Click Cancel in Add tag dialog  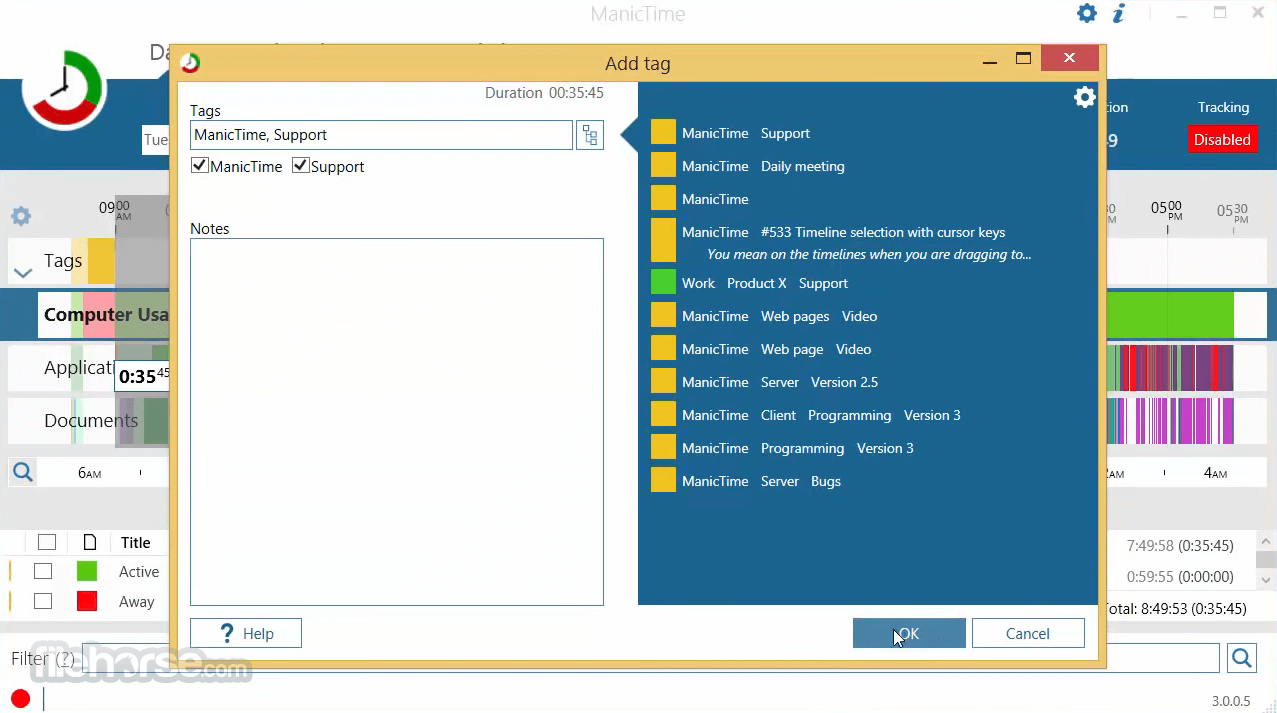[x=1028, y=633]
